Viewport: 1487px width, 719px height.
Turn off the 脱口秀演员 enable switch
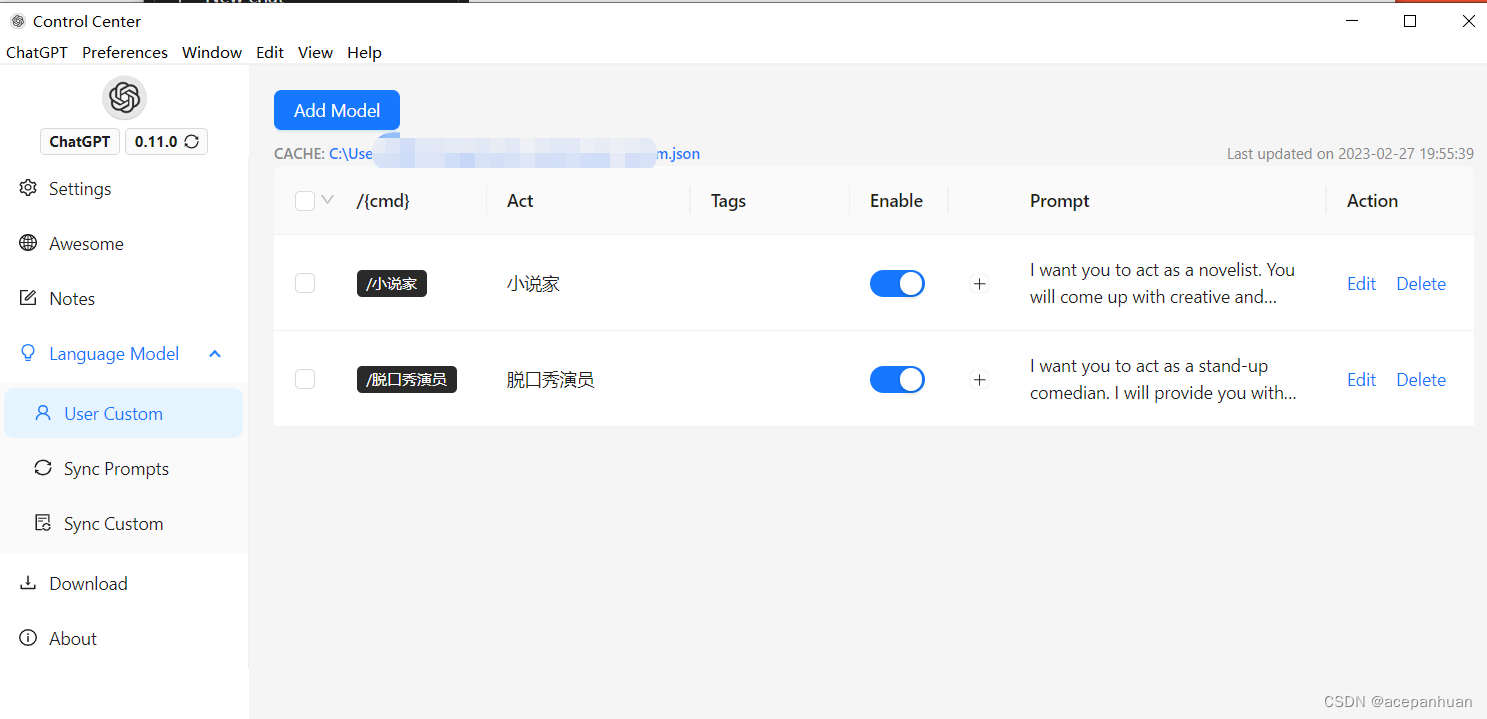click(897, 380)
